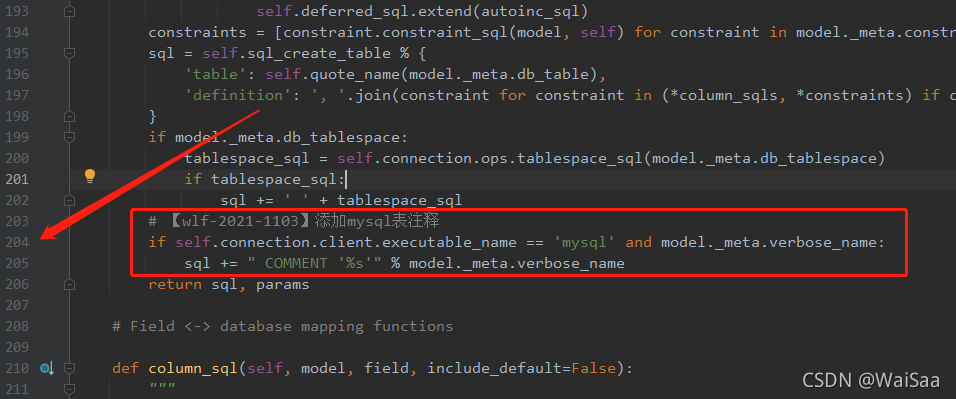956x399 pixels.
Task: Click 'return sql, params' statement
Action: (x=229, y=284)
